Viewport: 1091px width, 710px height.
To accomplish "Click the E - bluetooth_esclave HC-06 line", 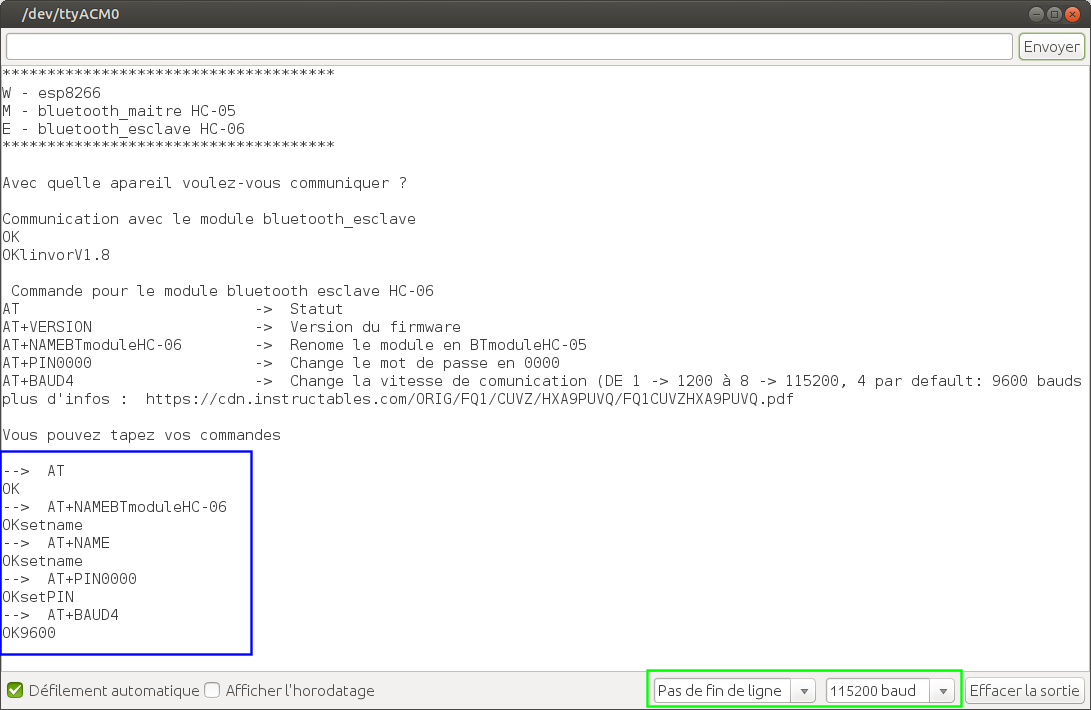I will tap(123, 129).
